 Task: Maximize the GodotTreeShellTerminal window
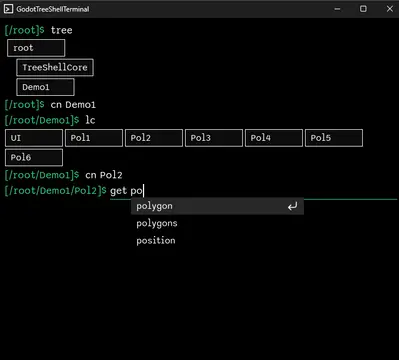click(363, 9)
